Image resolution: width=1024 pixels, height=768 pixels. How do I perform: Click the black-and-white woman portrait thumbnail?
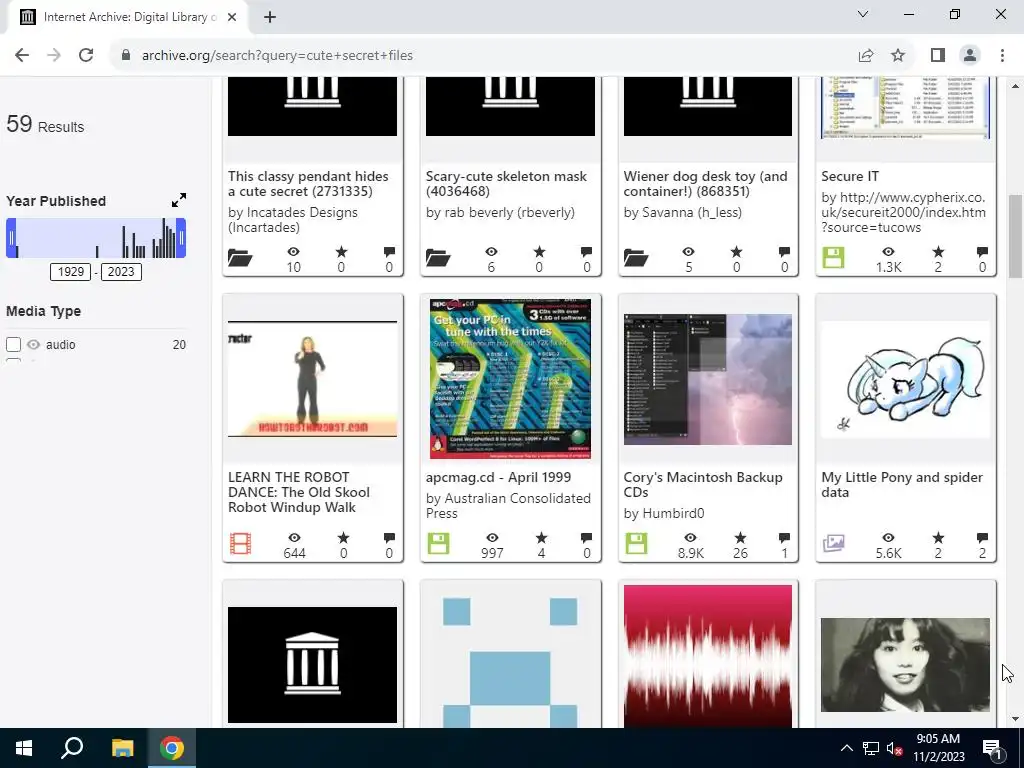906,665
